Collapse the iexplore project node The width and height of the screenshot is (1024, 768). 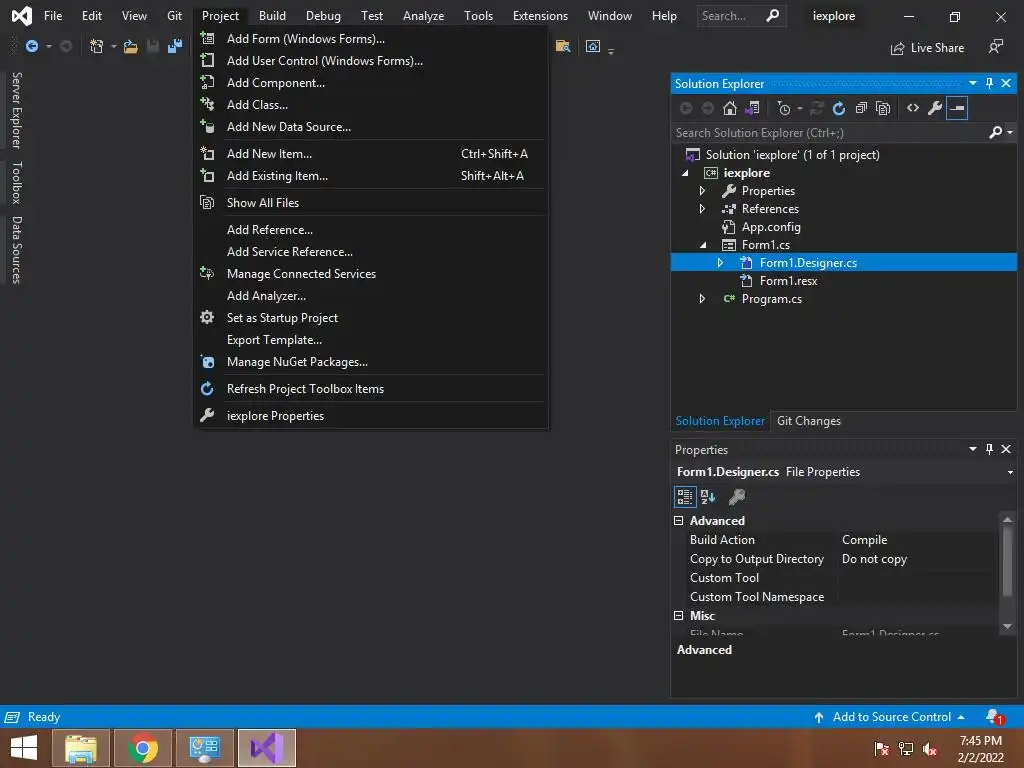pyautogui.click(x=685, y=173)
